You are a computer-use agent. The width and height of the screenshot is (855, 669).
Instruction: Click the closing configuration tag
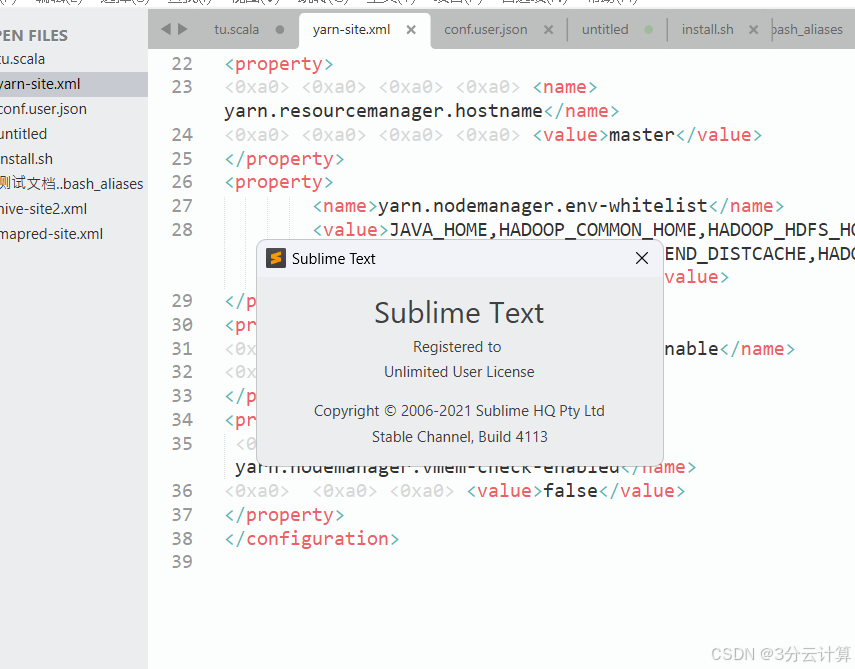(x=312, y=539)
